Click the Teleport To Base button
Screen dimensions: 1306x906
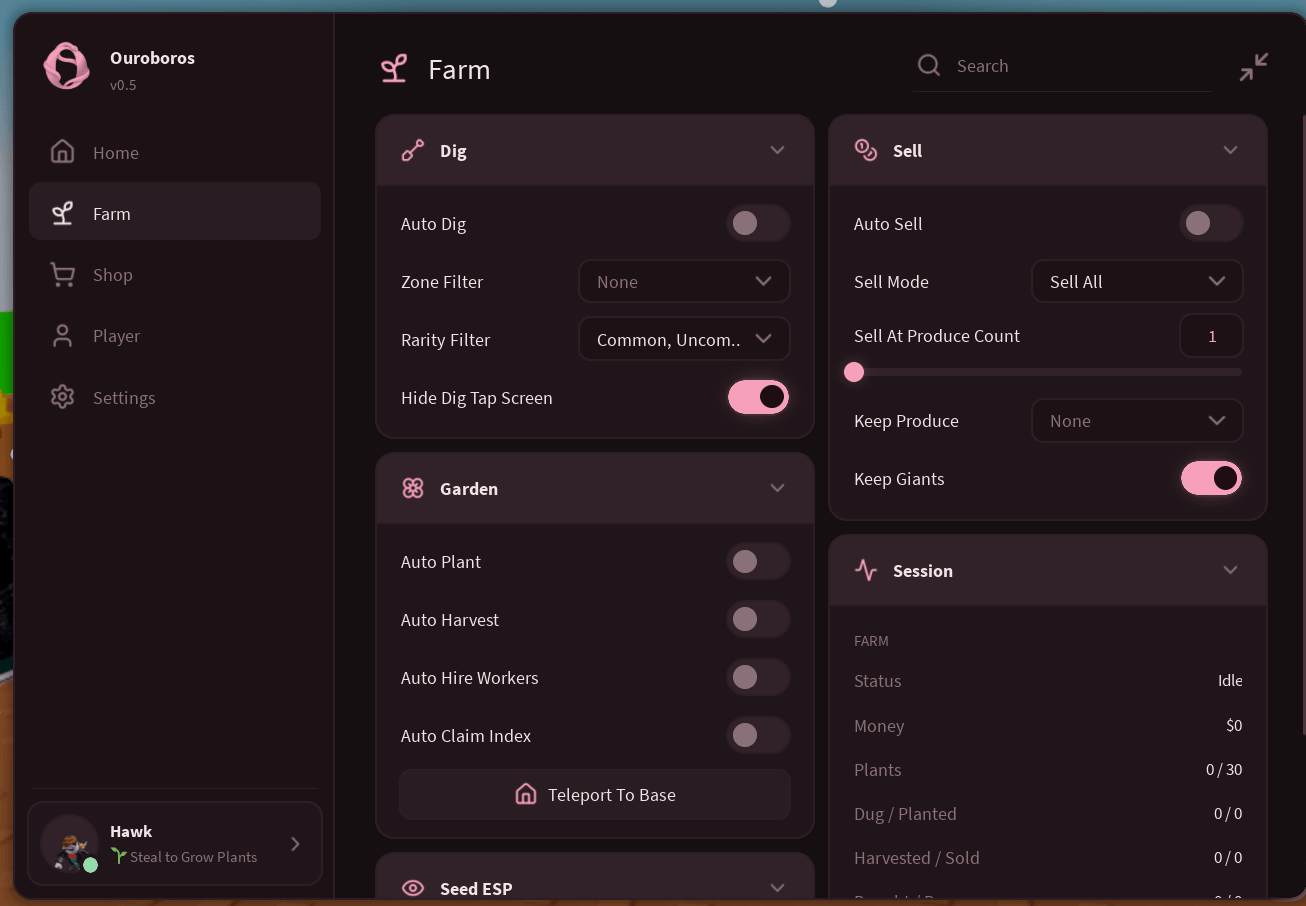point(595,795)
